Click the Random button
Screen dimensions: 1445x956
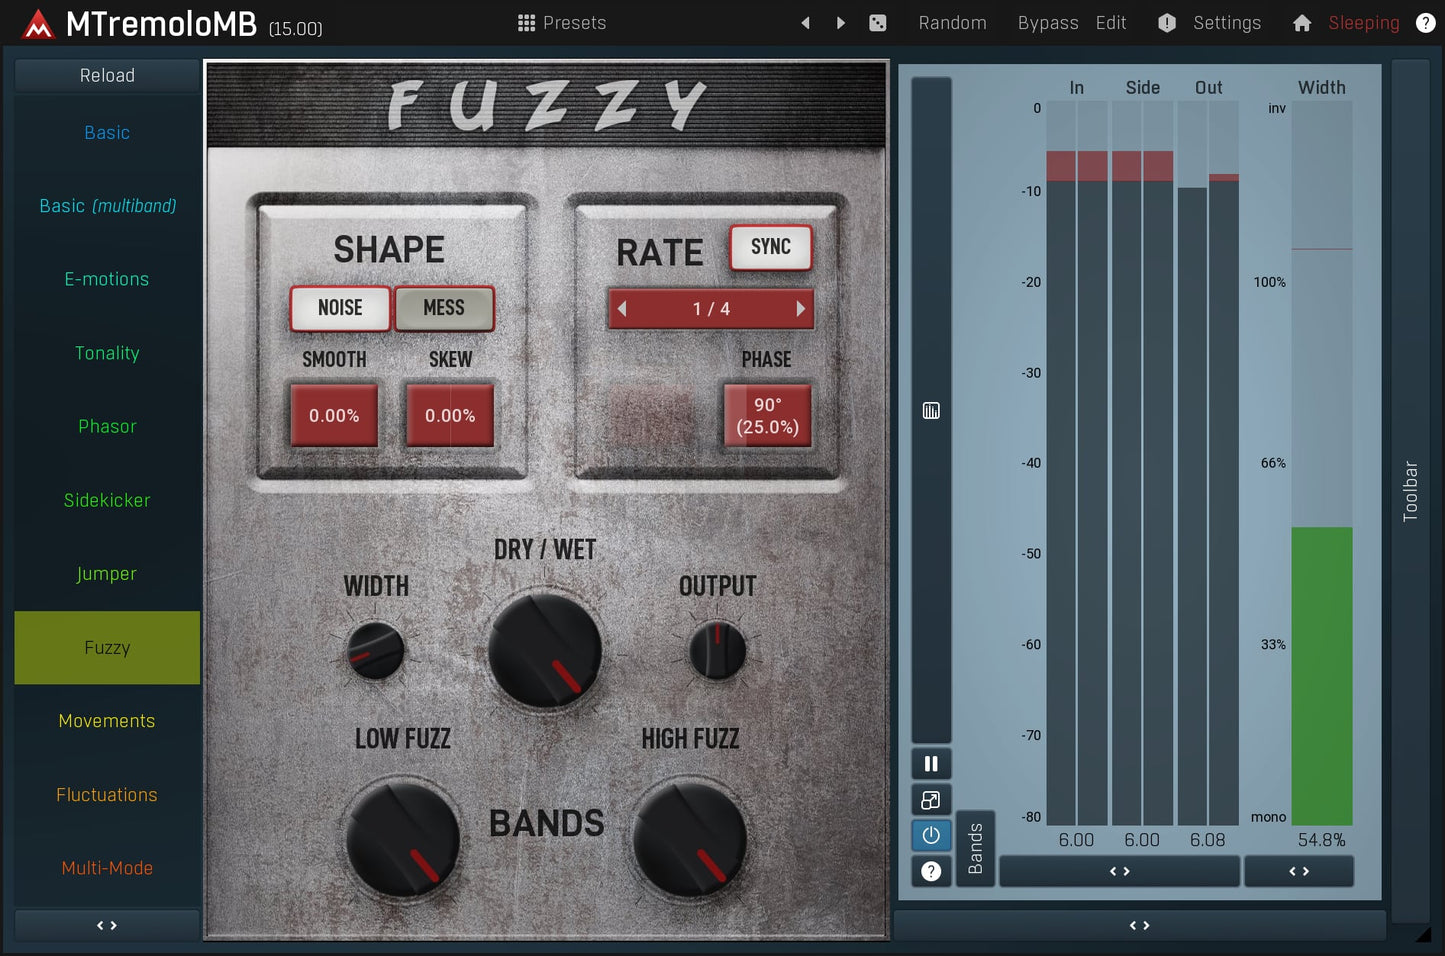pyautogui.click(x=952, y=23)
